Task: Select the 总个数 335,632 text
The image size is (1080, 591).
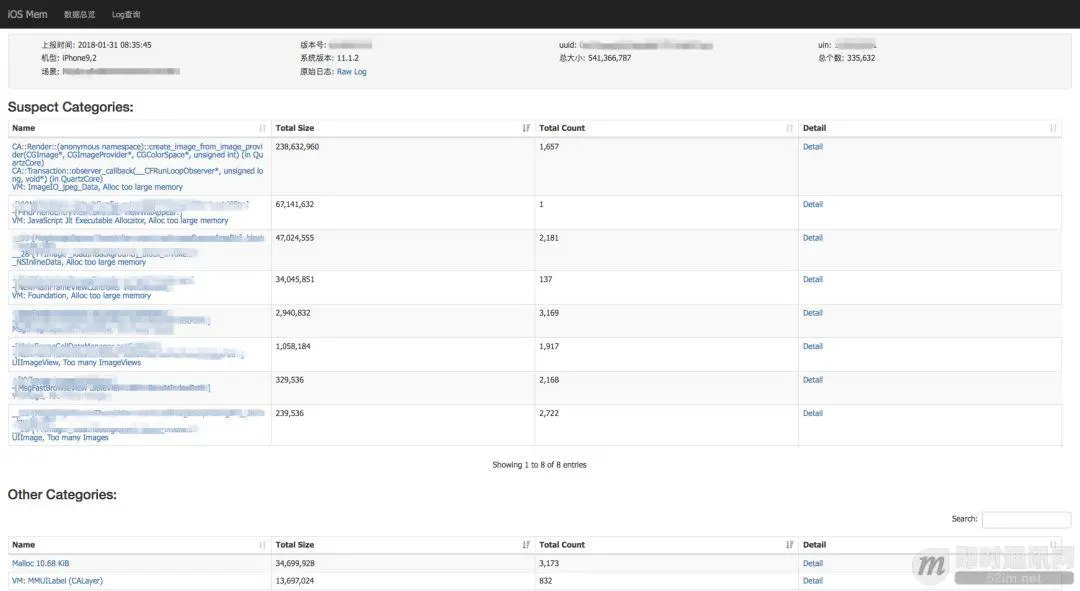Action: 847,58
